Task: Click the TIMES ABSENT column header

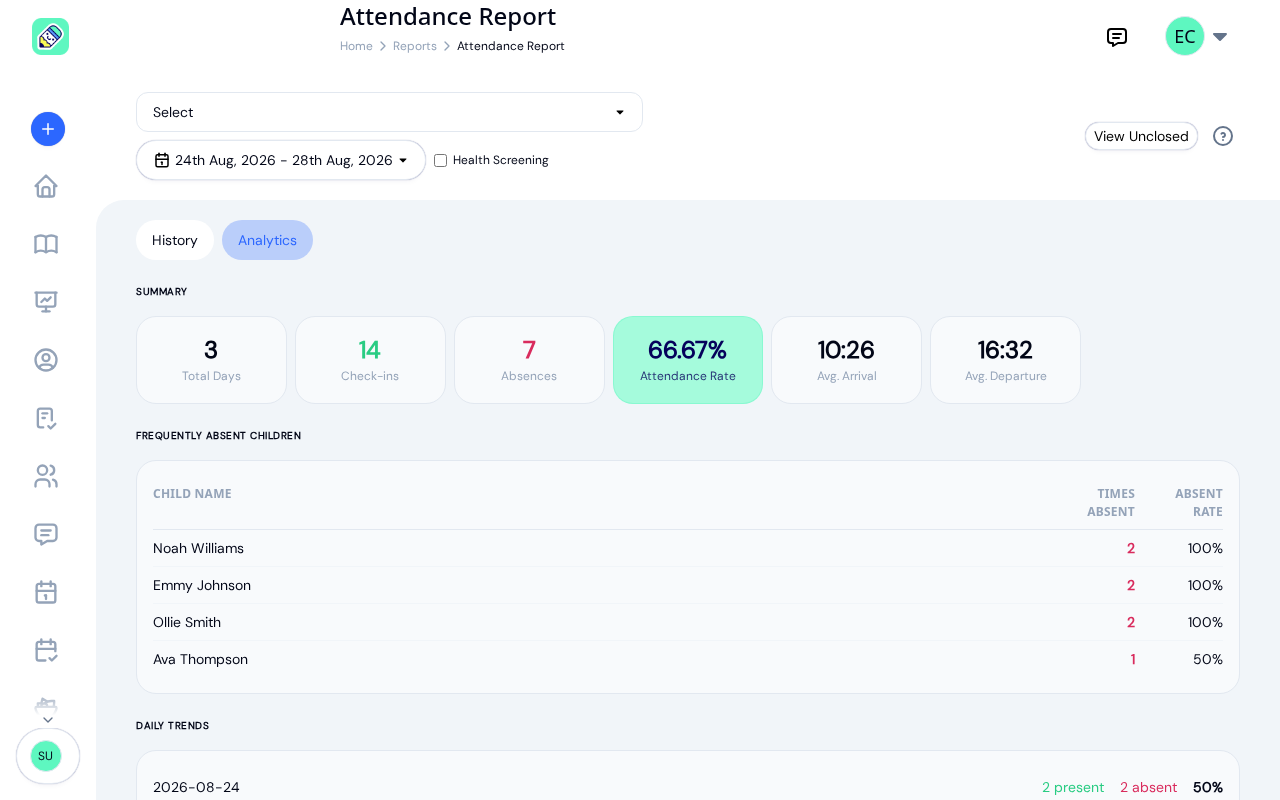Action: pyautogui.click(x=1111, y=503)
